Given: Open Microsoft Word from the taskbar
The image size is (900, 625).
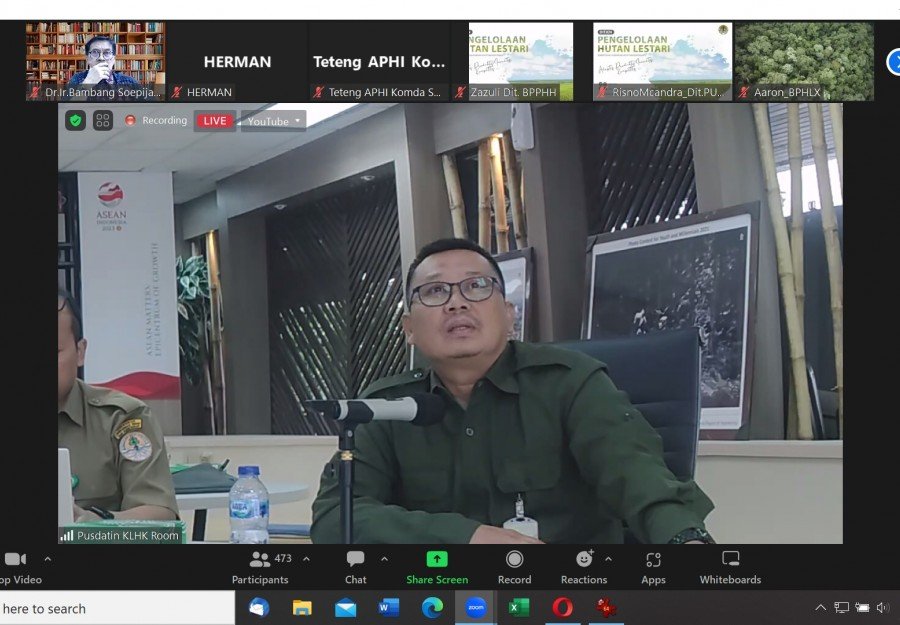Looking at the screenshot, I should pyautogui.click(x=389, y=607).
